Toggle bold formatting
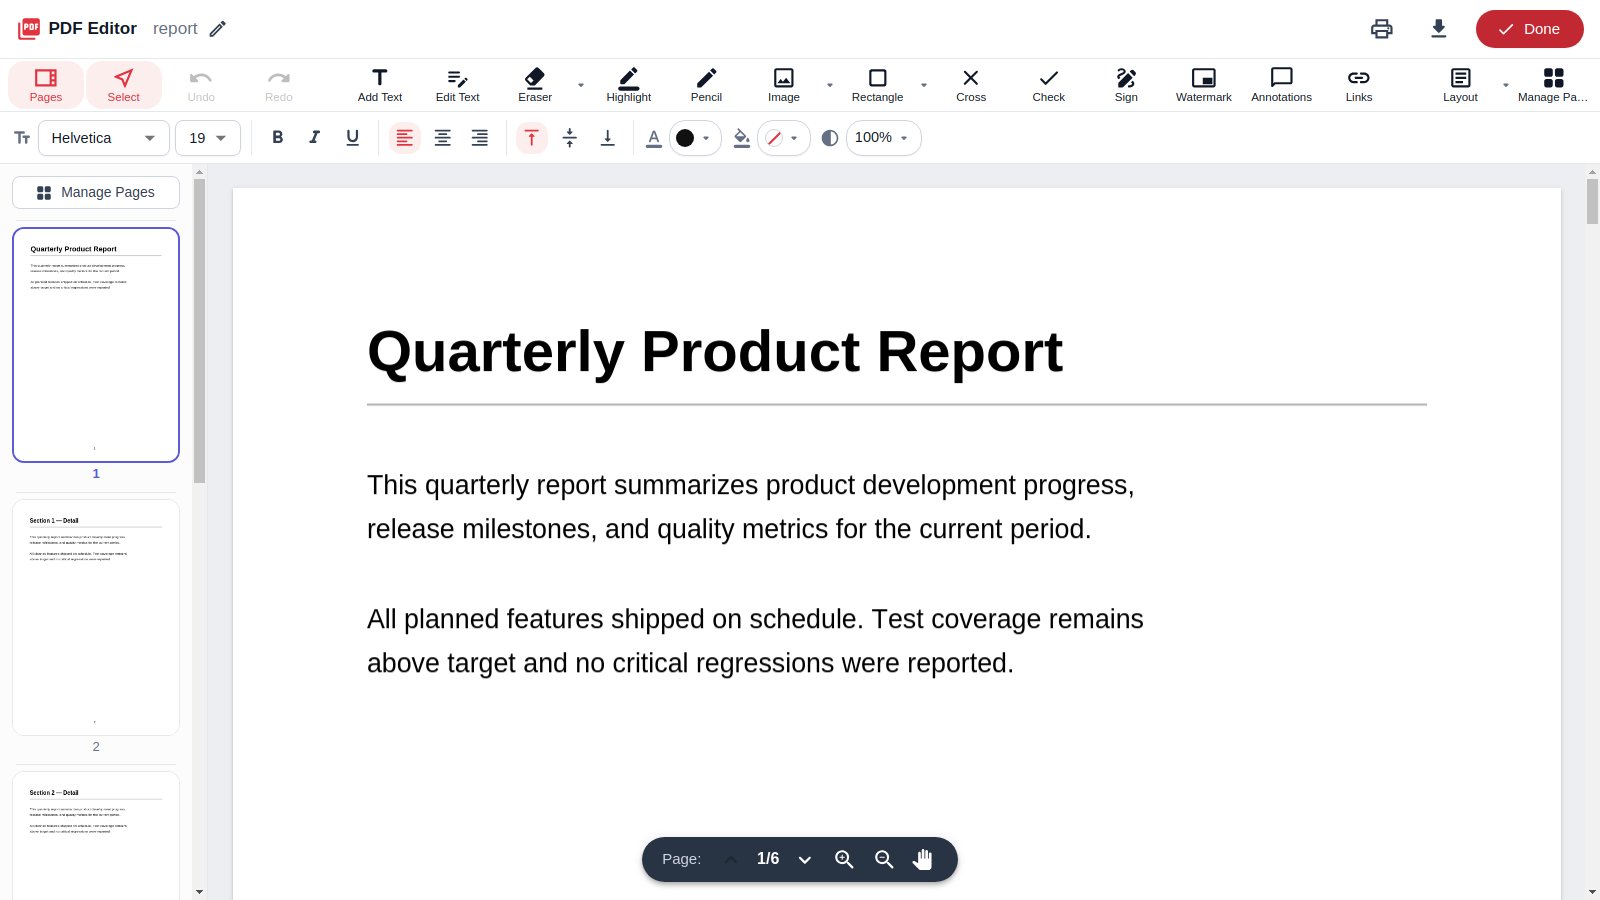The width and height of the screenshot is (1600, 900). 278,138
